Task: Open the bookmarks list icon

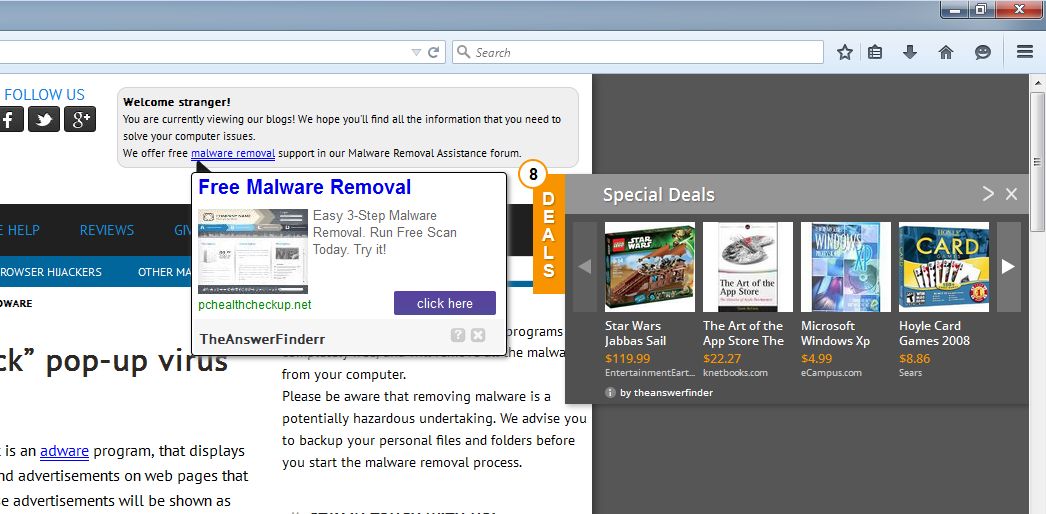Action: click(875, 52)
